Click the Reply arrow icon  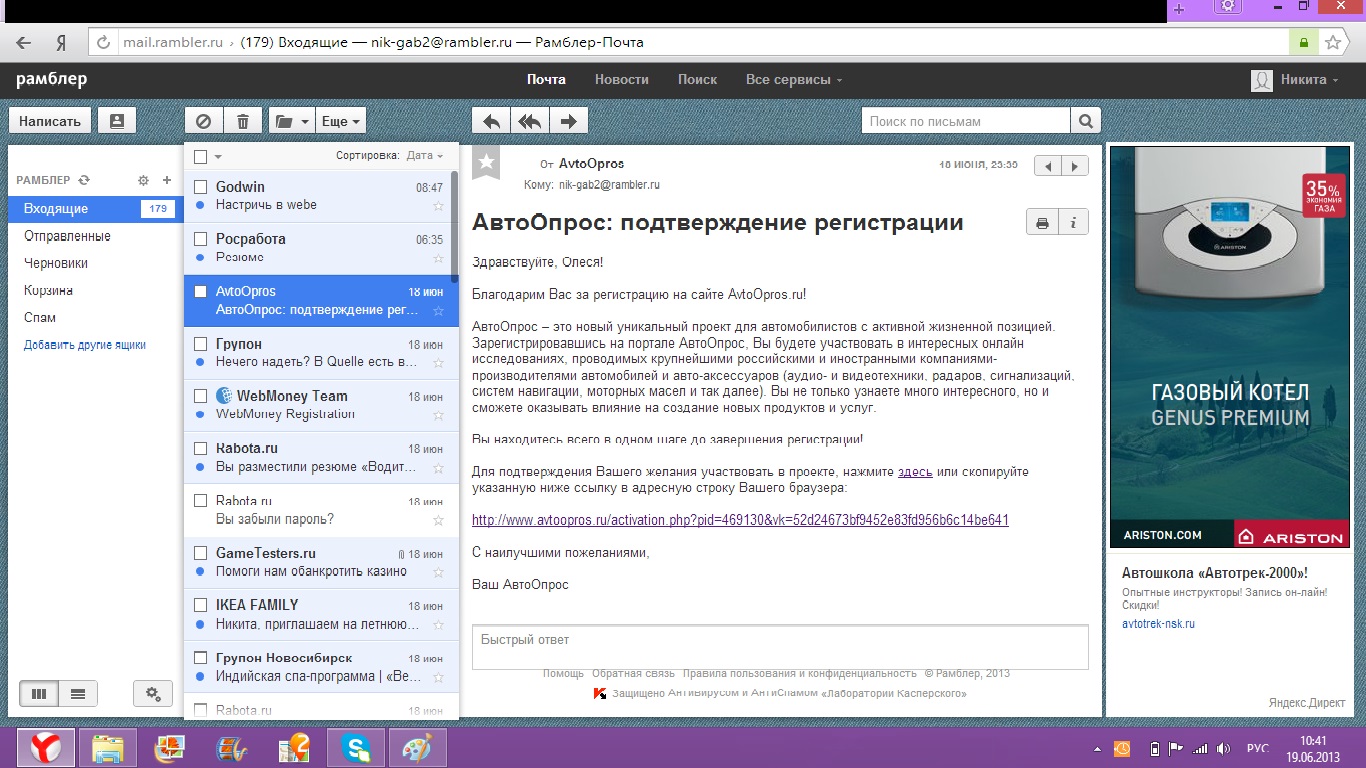tap(491, 121)
